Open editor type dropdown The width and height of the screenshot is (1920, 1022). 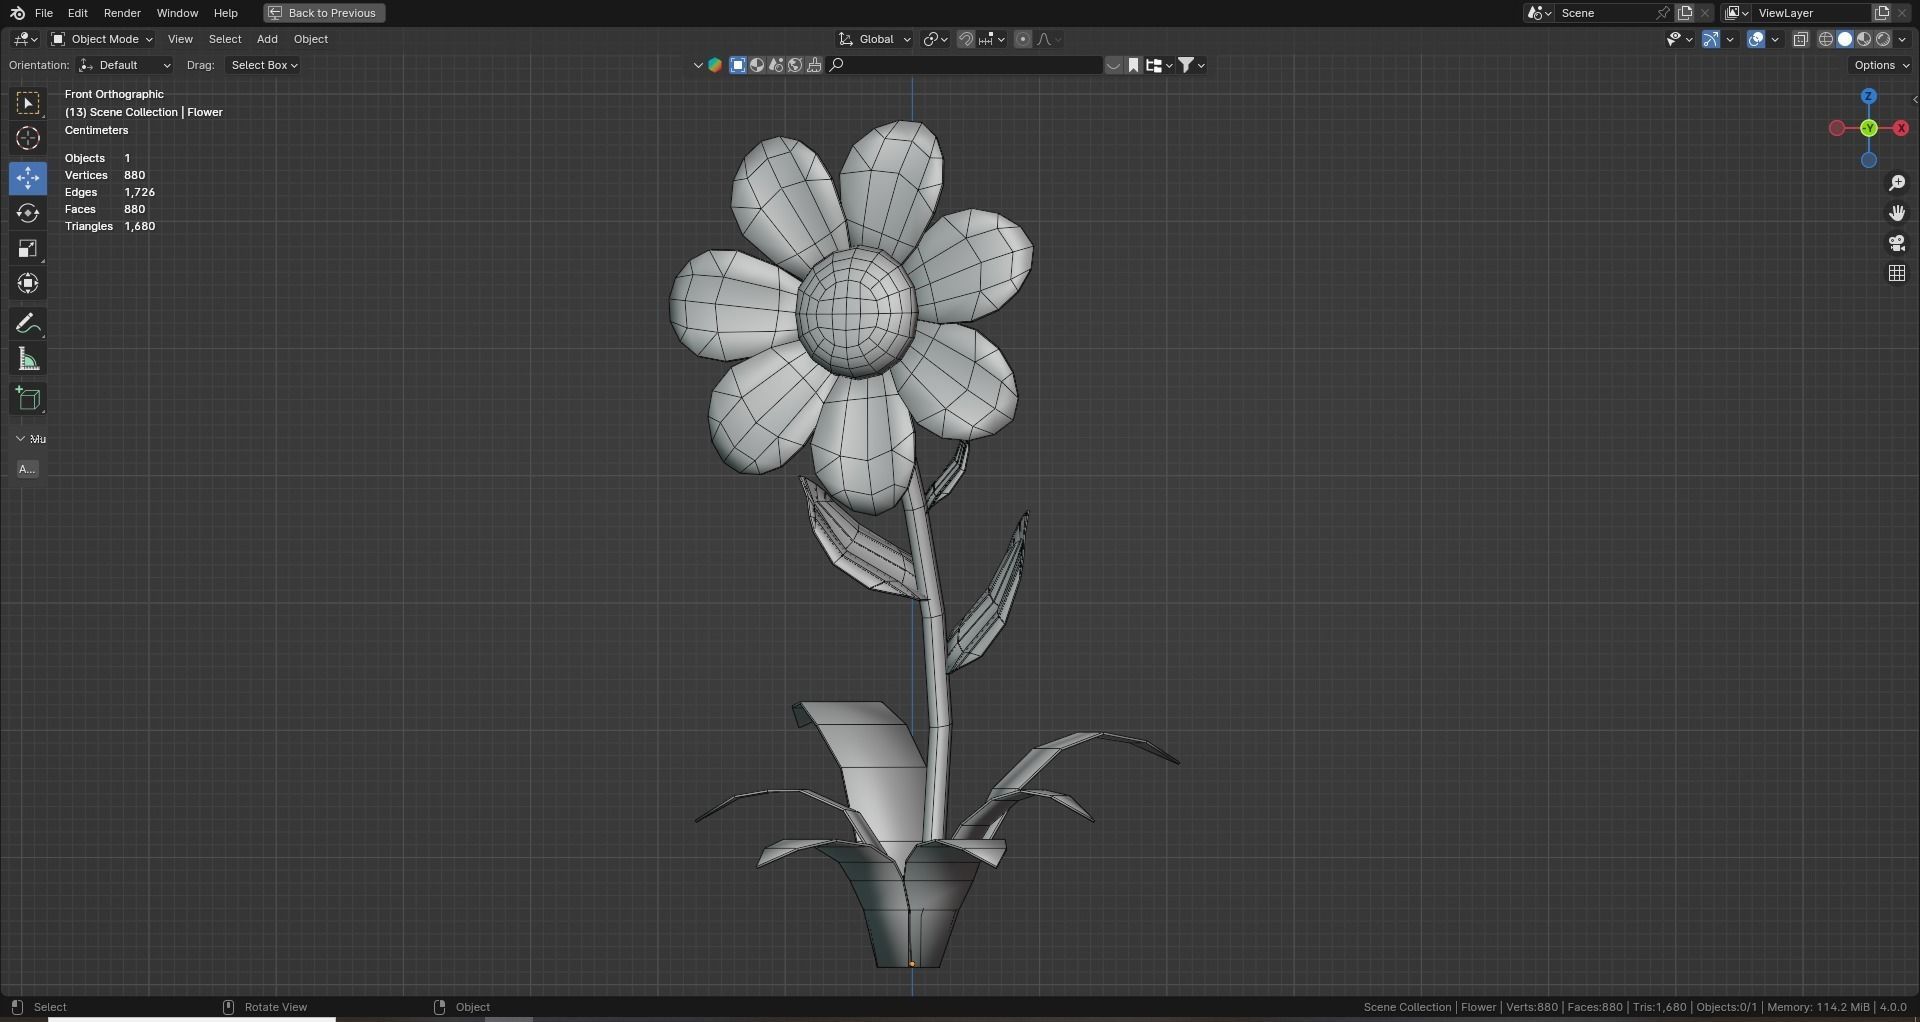(x=25, y=39)
